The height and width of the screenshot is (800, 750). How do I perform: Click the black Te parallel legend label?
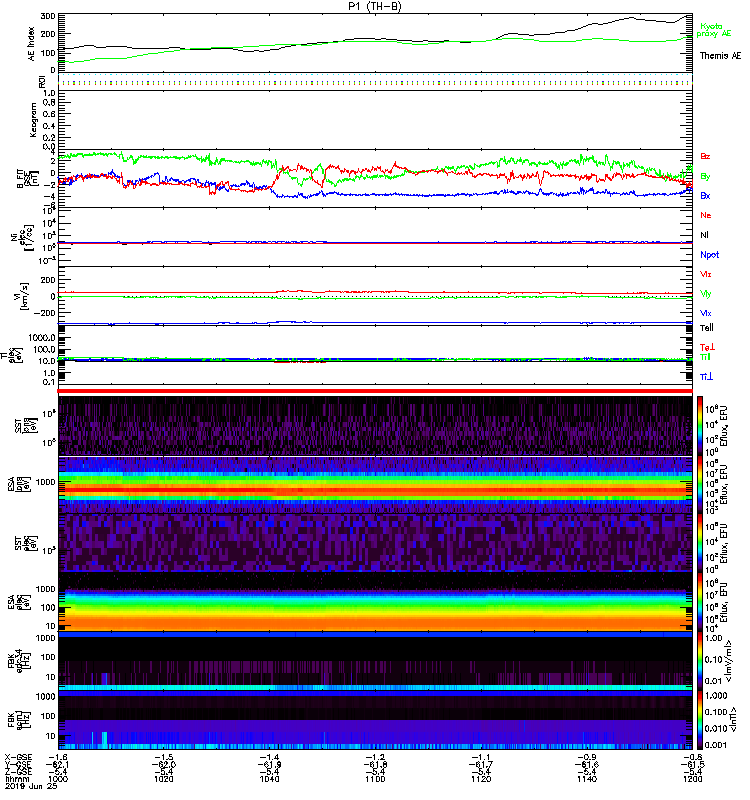(x=707, y=328)
